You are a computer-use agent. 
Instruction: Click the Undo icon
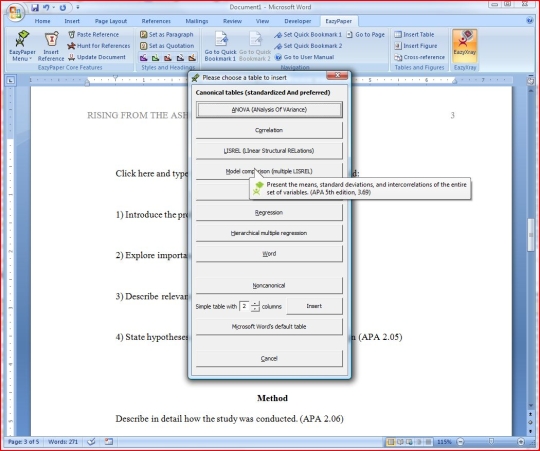(46, 7)
